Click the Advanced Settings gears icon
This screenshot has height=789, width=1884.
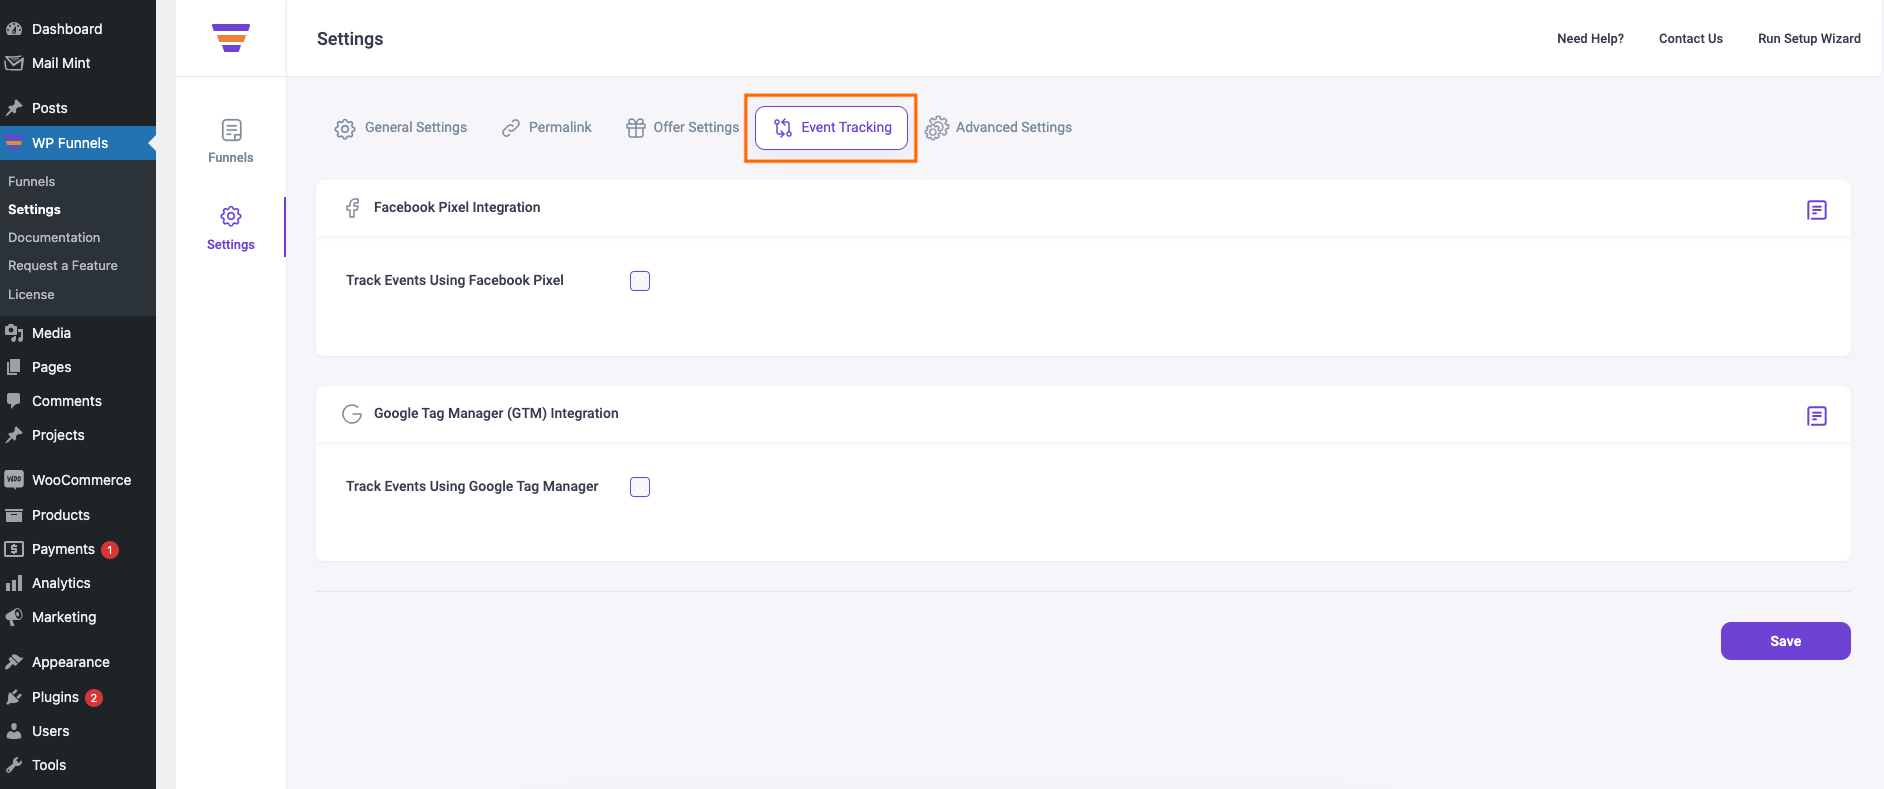(x=937, y=128)
